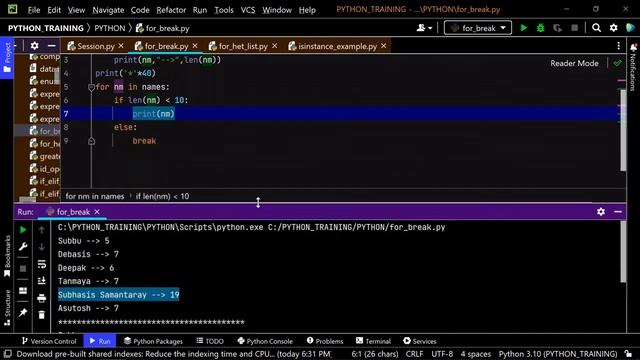640x360 pixels.
Task: Open Project panel settings gear
Action: tap(35, 46)
